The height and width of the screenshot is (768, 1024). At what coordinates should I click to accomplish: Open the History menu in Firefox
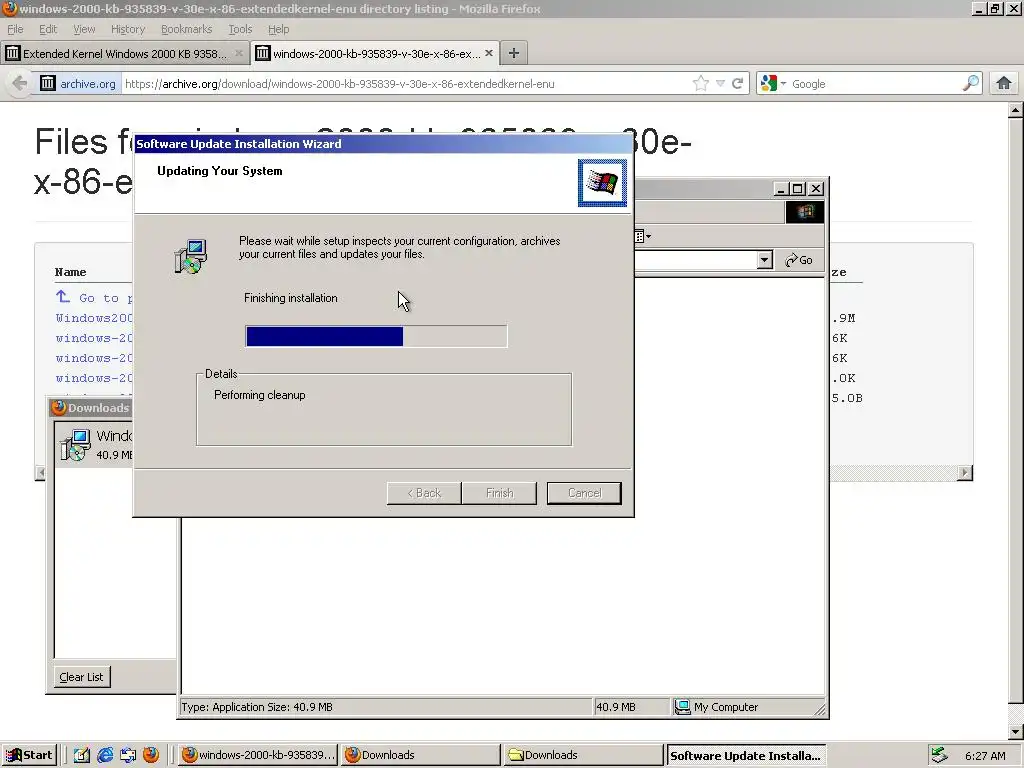coord(128,29)
